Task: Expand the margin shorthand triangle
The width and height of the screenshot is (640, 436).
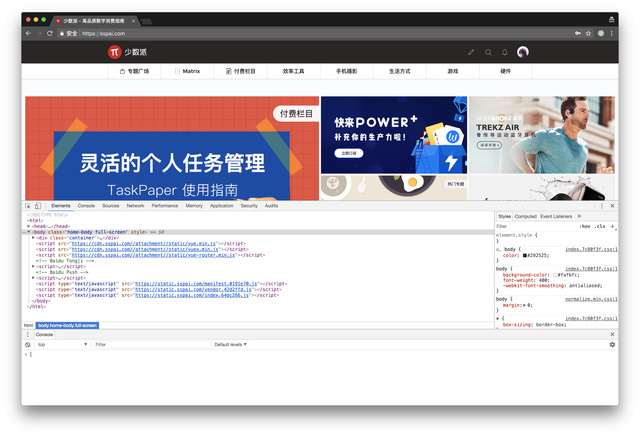Action: [x=525, y=305]
